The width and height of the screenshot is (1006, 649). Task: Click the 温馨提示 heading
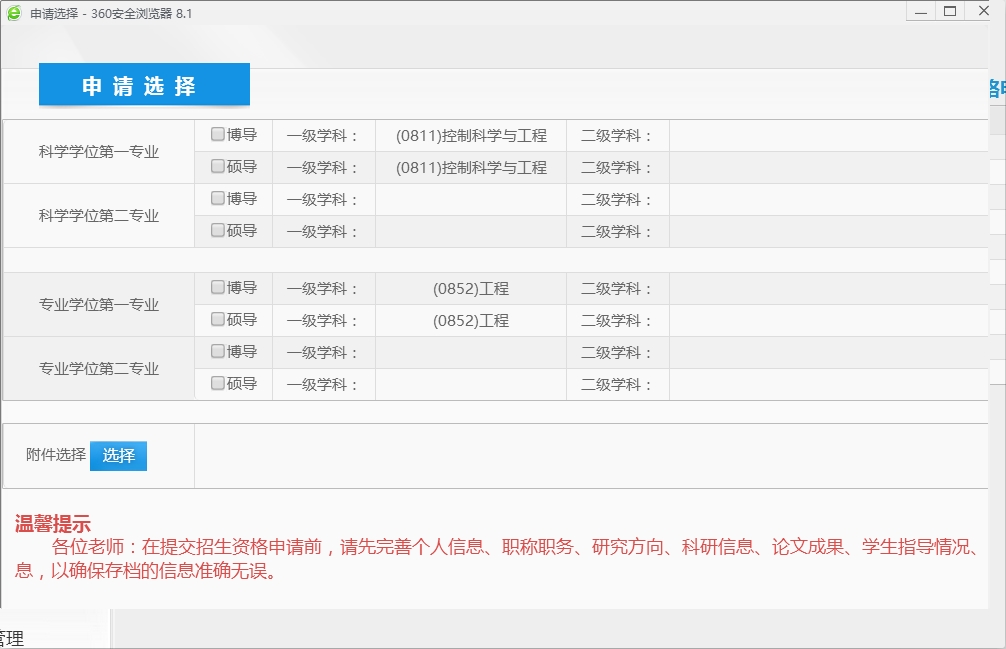(x=53, y=524)
